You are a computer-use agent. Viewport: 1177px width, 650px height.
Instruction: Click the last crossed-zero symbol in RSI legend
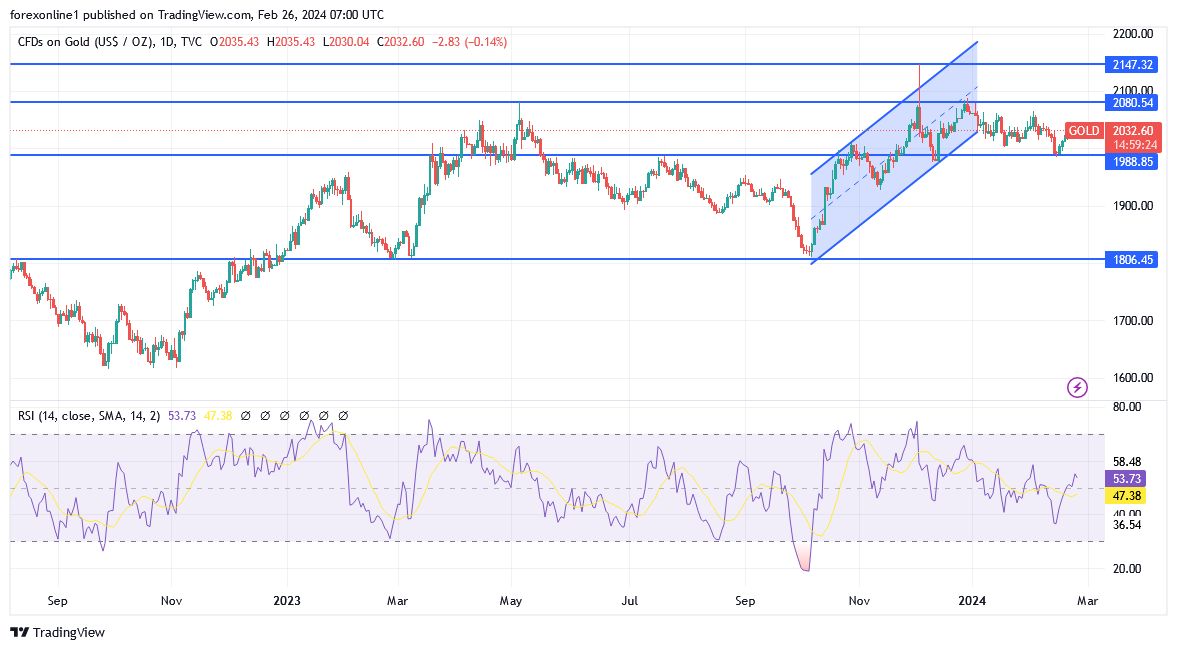[x=343, y=414]
